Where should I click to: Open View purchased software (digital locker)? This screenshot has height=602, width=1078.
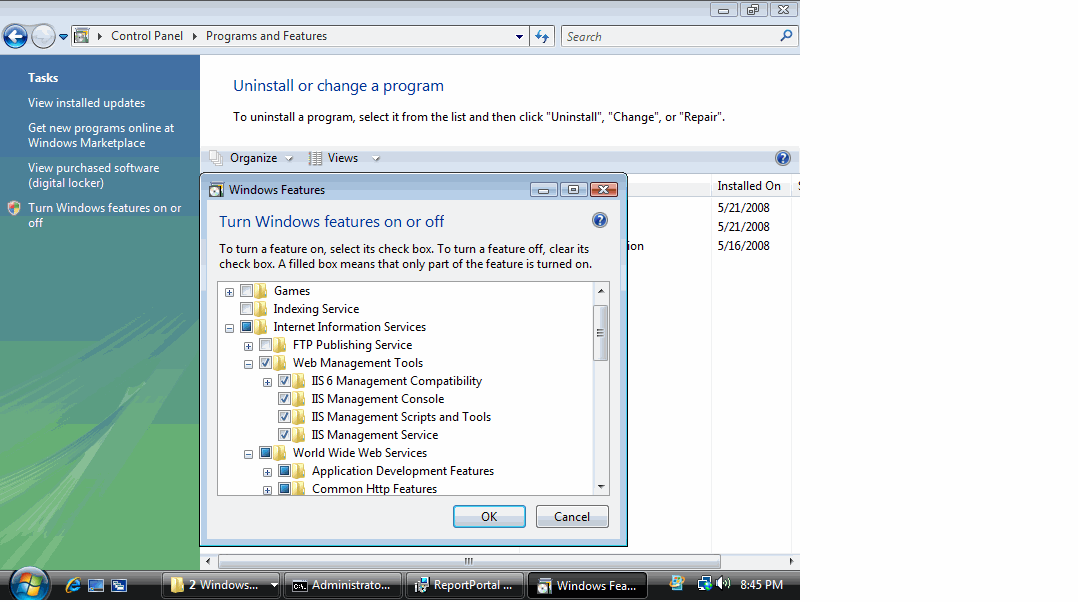(x=94, y=175)
